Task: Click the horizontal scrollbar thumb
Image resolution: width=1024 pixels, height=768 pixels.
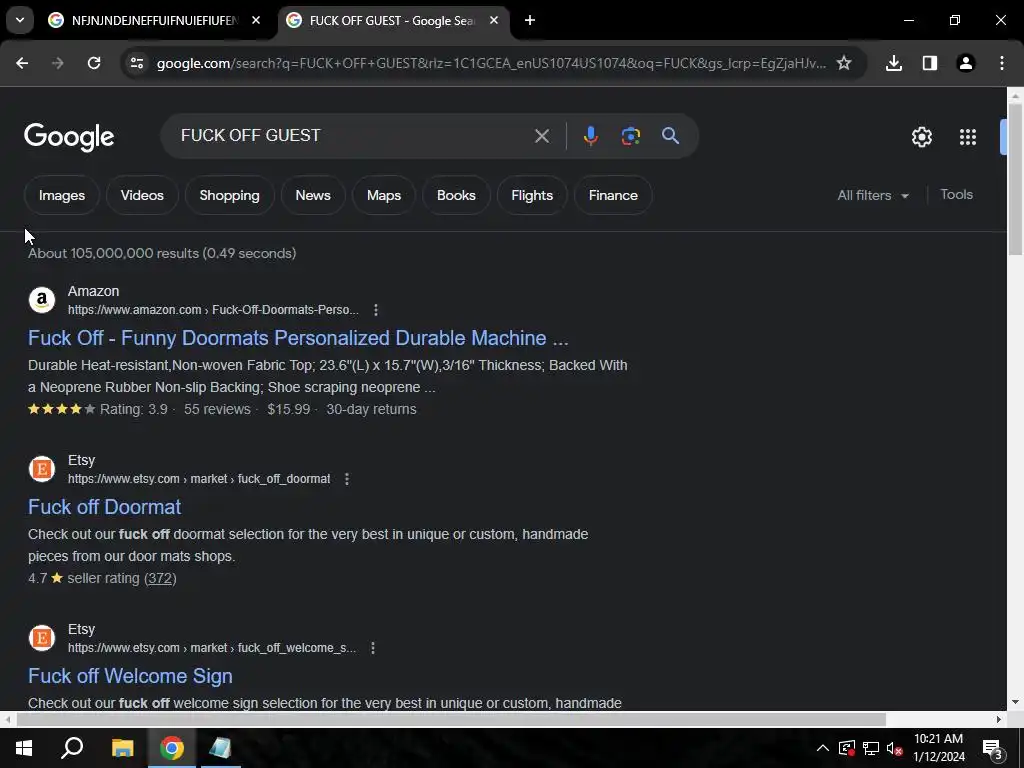Action: [x=451, y=720]
